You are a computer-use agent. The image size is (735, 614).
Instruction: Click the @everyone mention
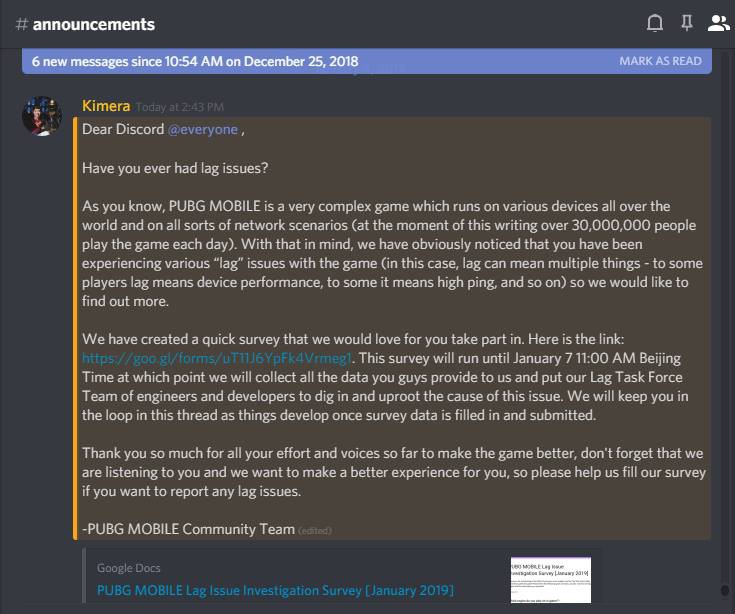coord(203,129)
